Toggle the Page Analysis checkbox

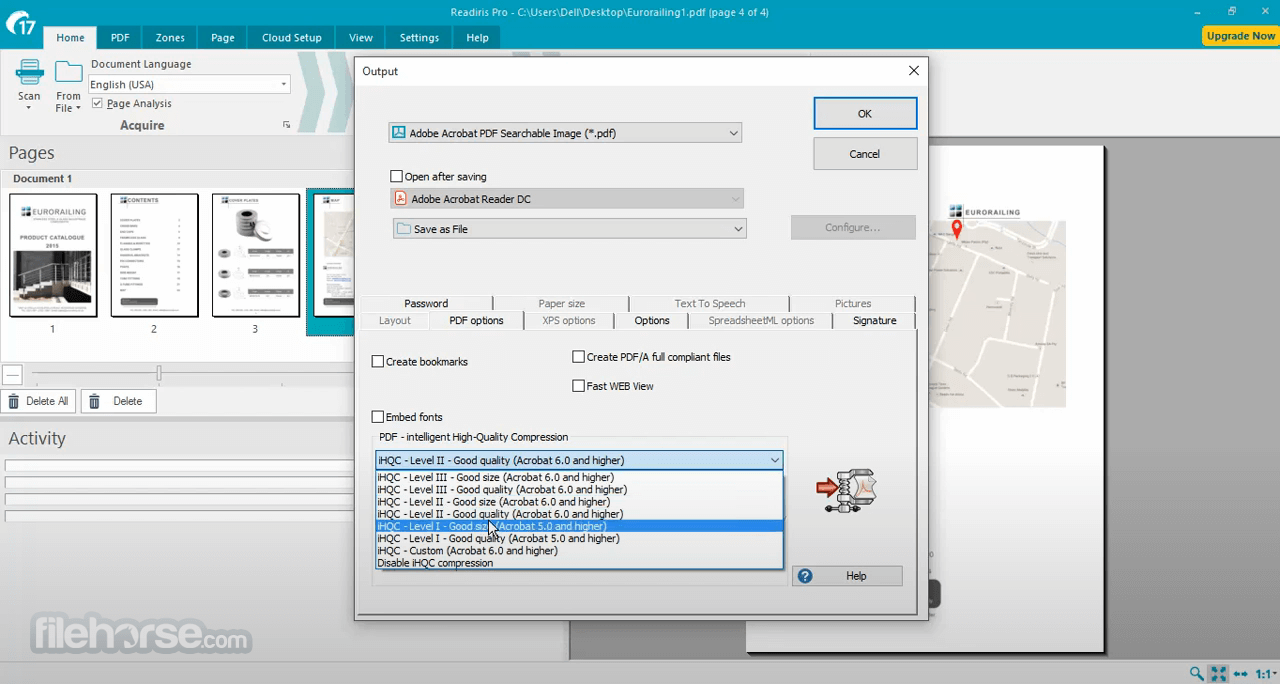(x=97, y=103)
